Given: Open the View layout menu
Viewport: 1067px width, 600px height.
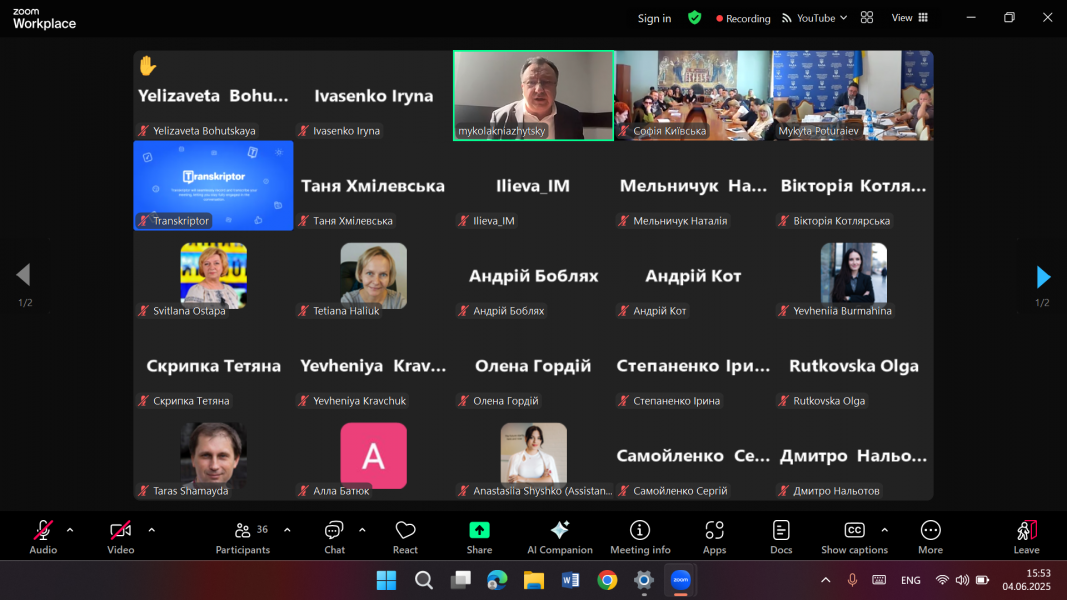Looking at the screenshot, I should tap(909, 18).
